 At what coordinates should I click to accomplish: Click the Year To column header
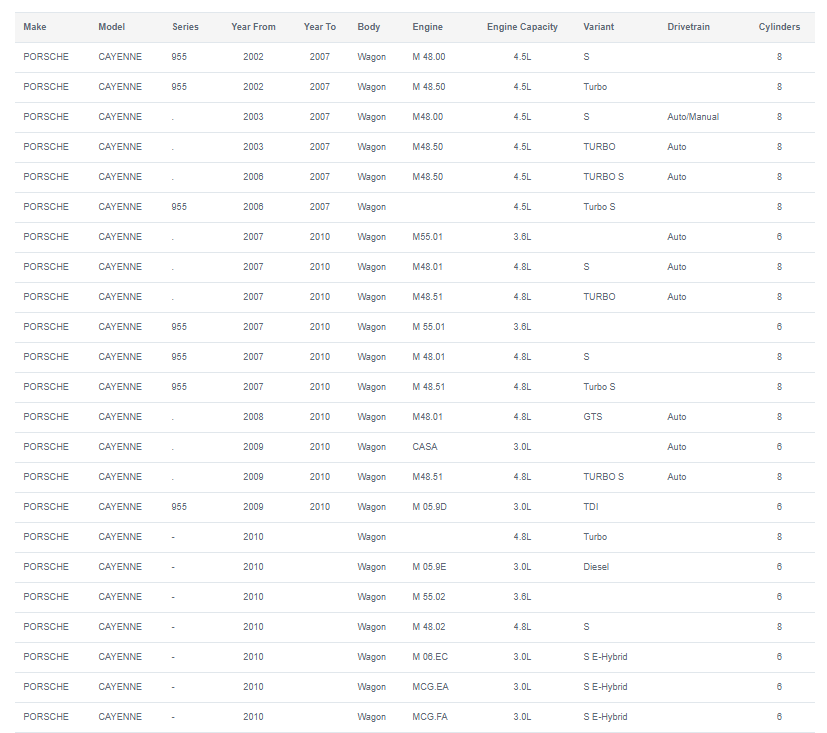320,27
